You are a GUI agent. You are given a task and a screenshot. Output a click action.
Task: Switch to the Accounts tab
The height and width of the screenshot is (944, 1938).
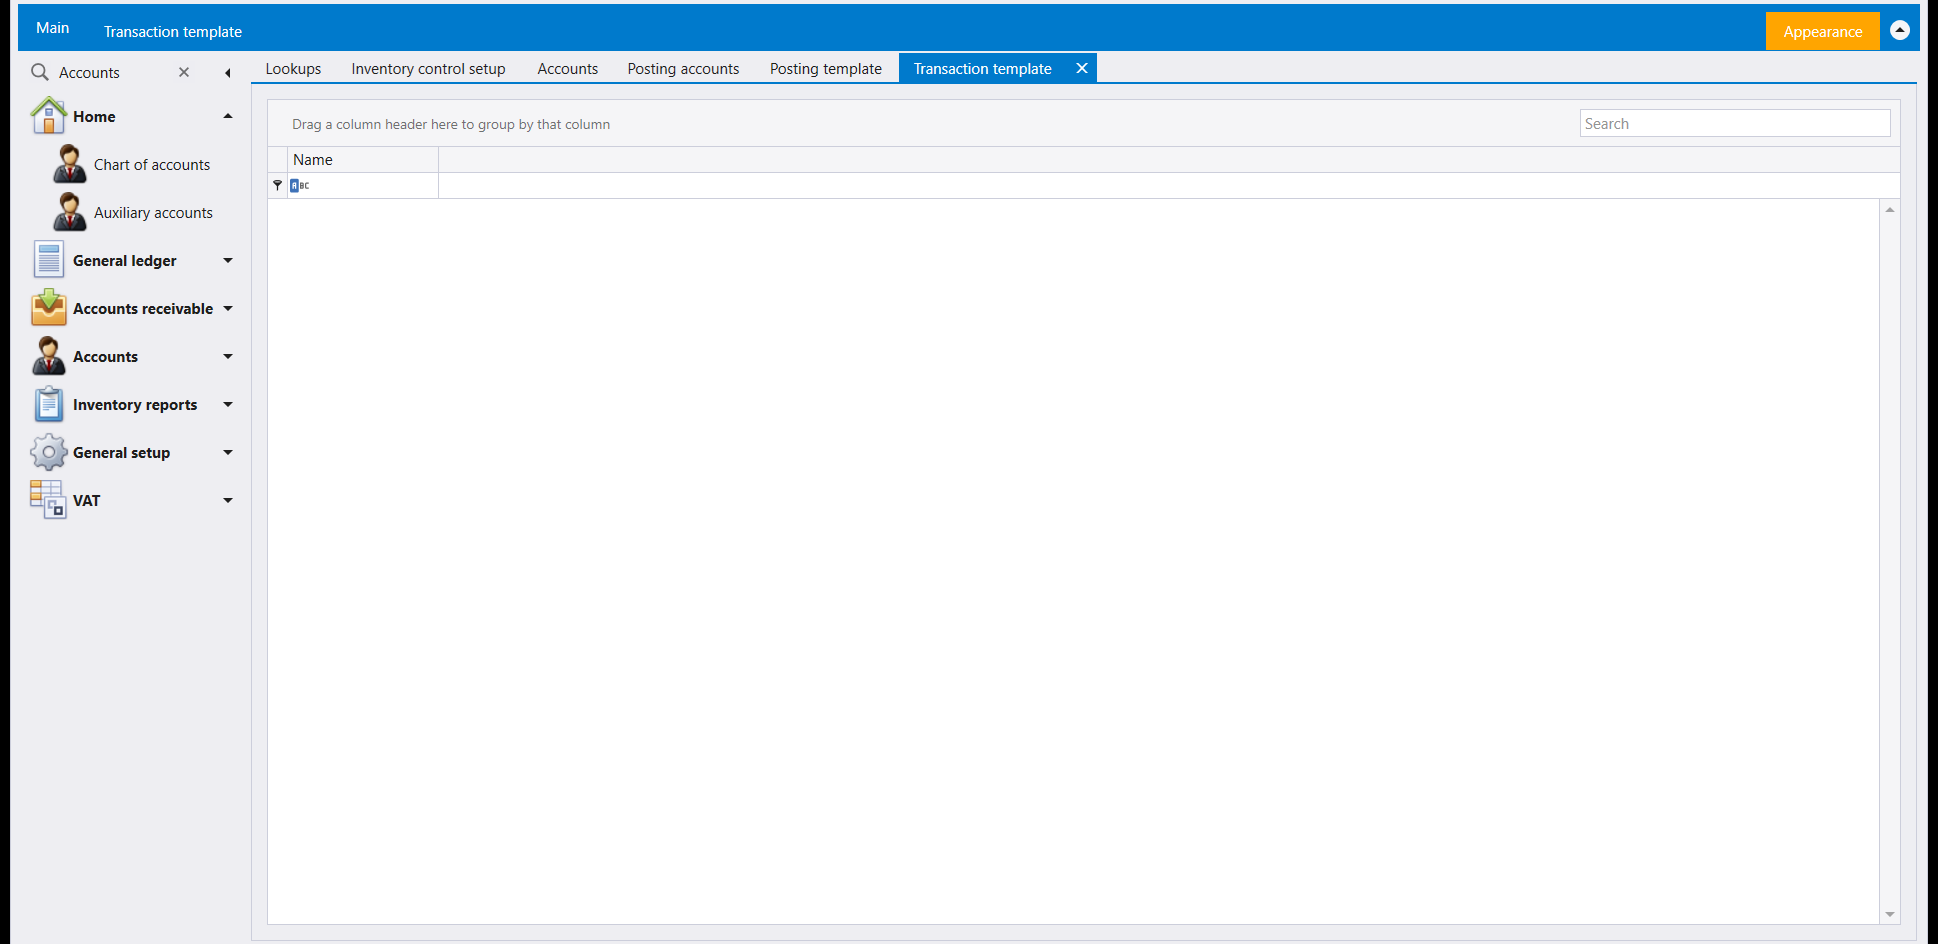(567, 68)
